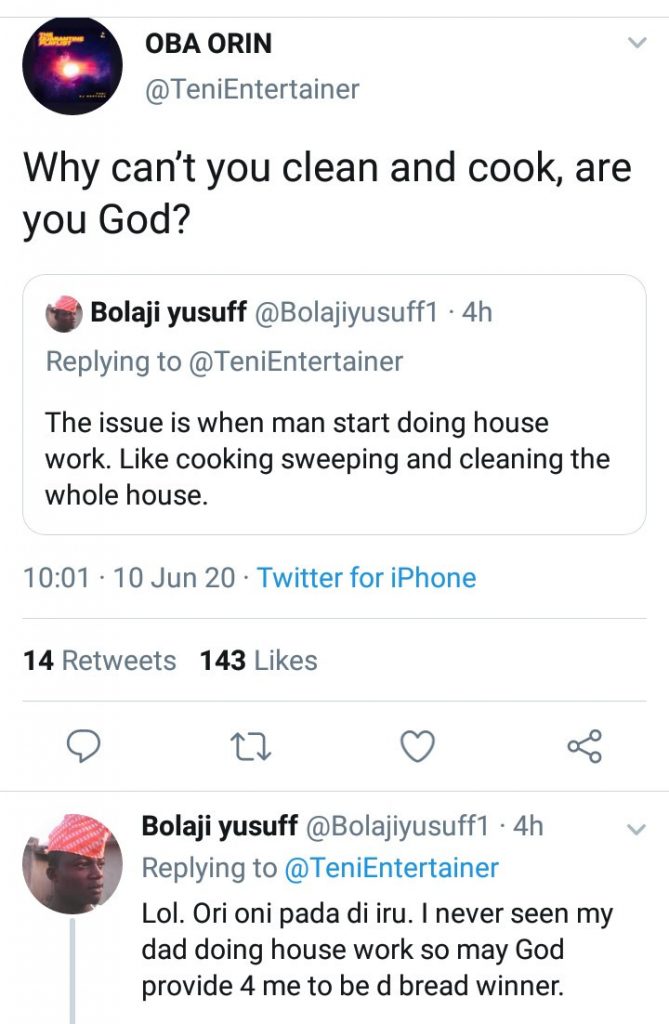Open Bolaji yusuff's name in the quoted tweet
669x1024 pixels.
[x=169, y=312]
